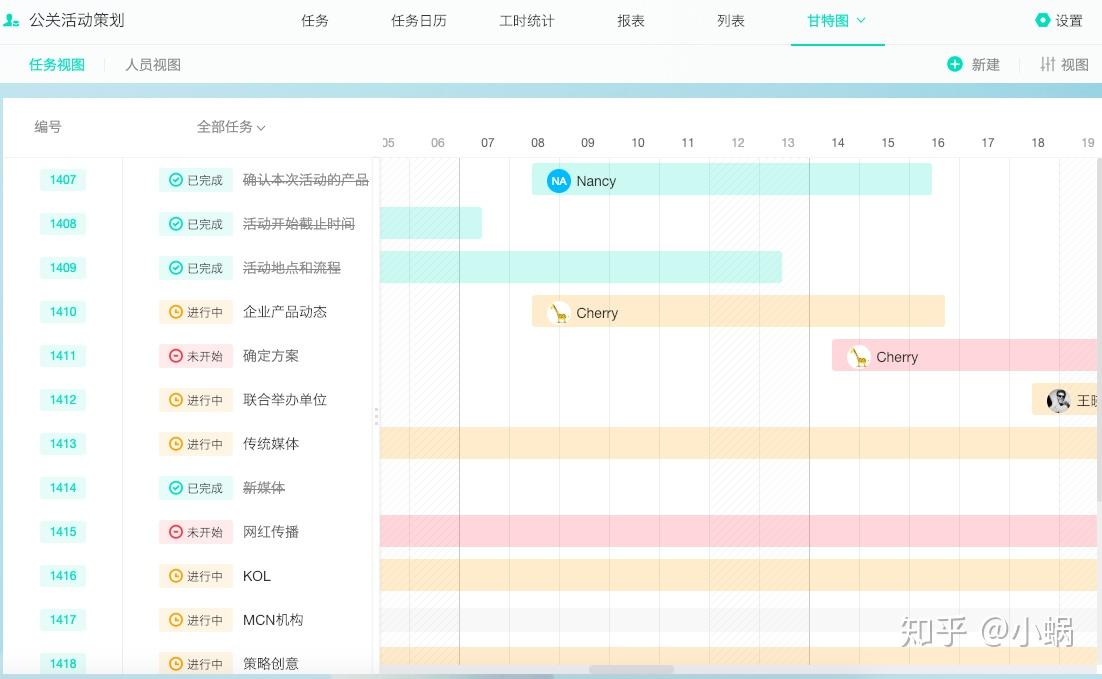Open the 任务日历 tab in top navigation
1102x679 pixels.
point(418,20)
